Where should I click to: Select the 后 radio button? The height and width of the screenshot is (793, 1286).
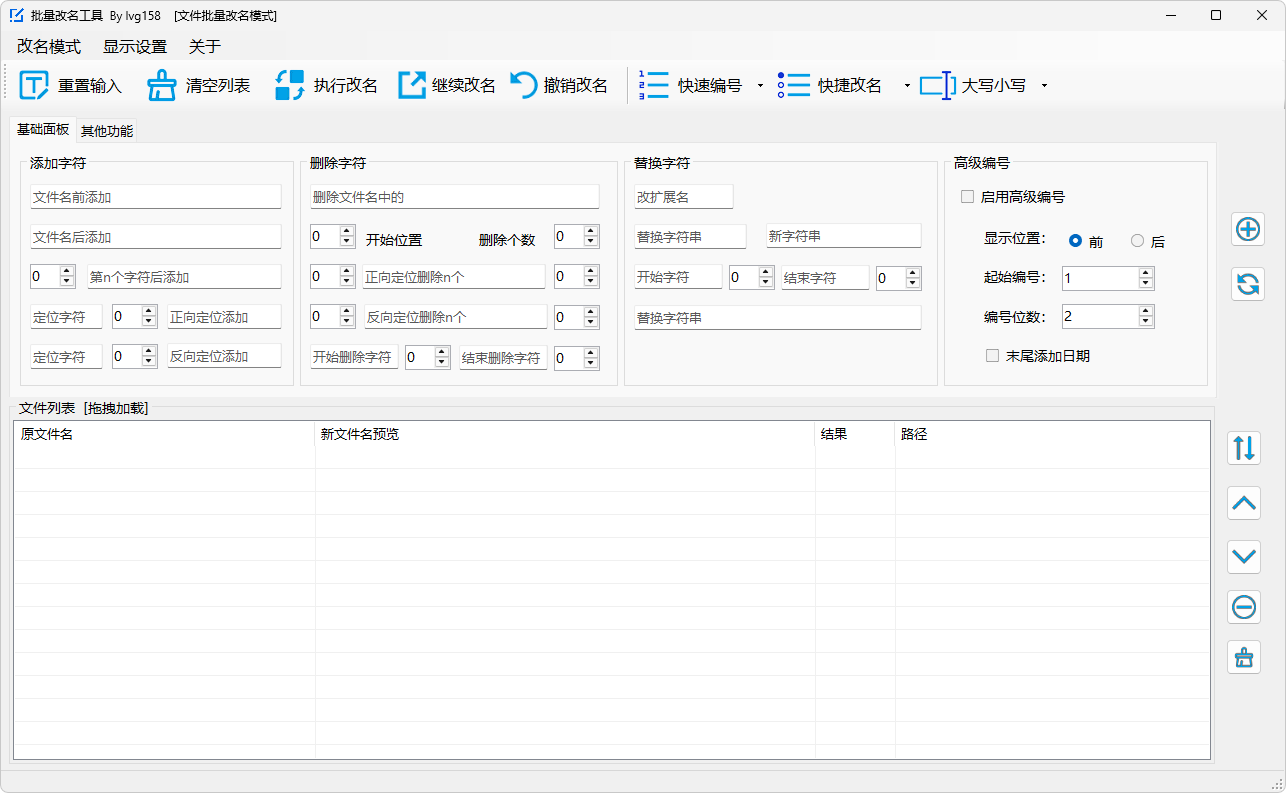click(1137, 241)
